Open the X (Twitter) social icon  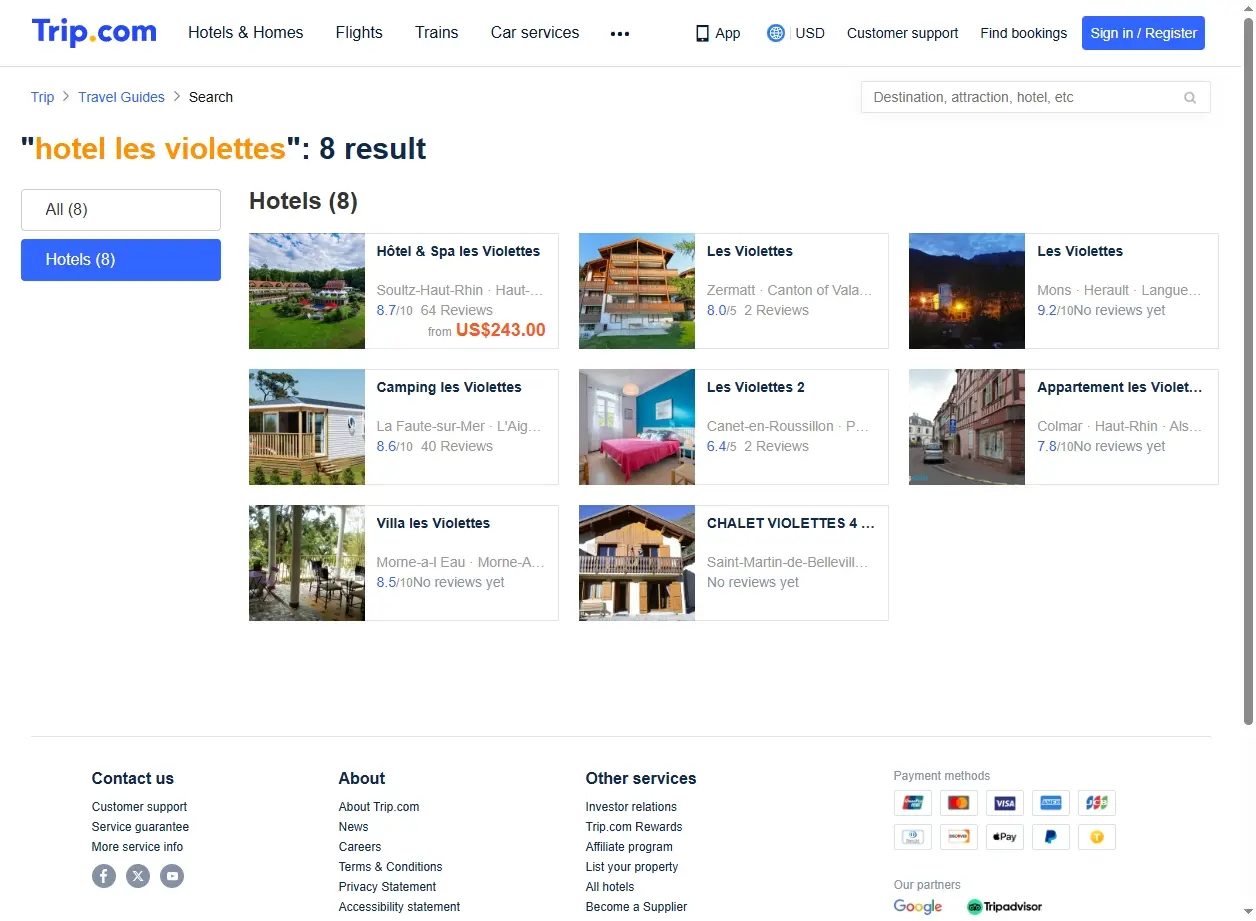pos(138,876)
